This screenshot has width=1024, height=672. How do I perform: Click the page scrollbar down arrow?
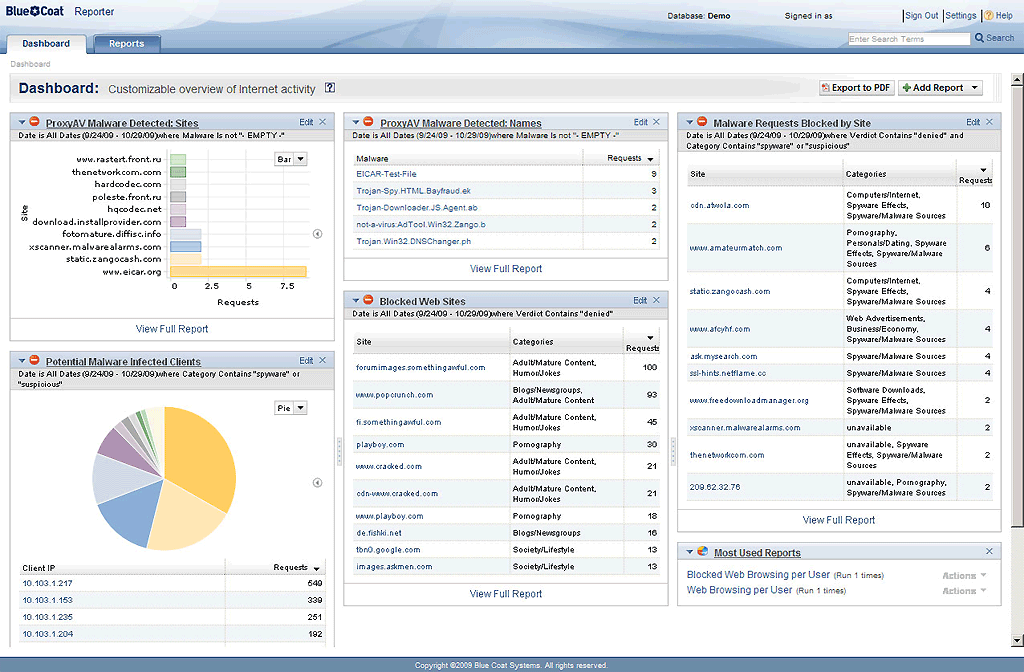coord(1017,641)
